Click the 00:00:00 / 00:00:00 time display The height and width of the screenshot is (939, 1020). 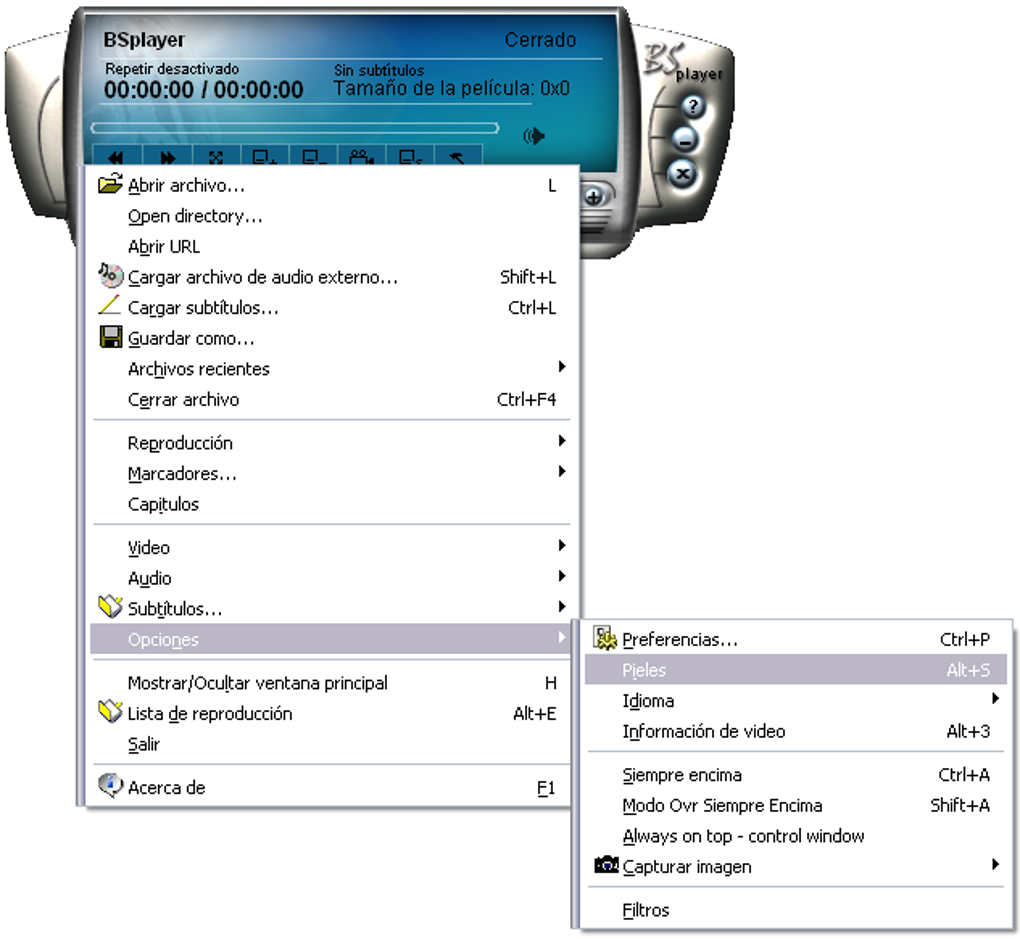click(204, 90)
